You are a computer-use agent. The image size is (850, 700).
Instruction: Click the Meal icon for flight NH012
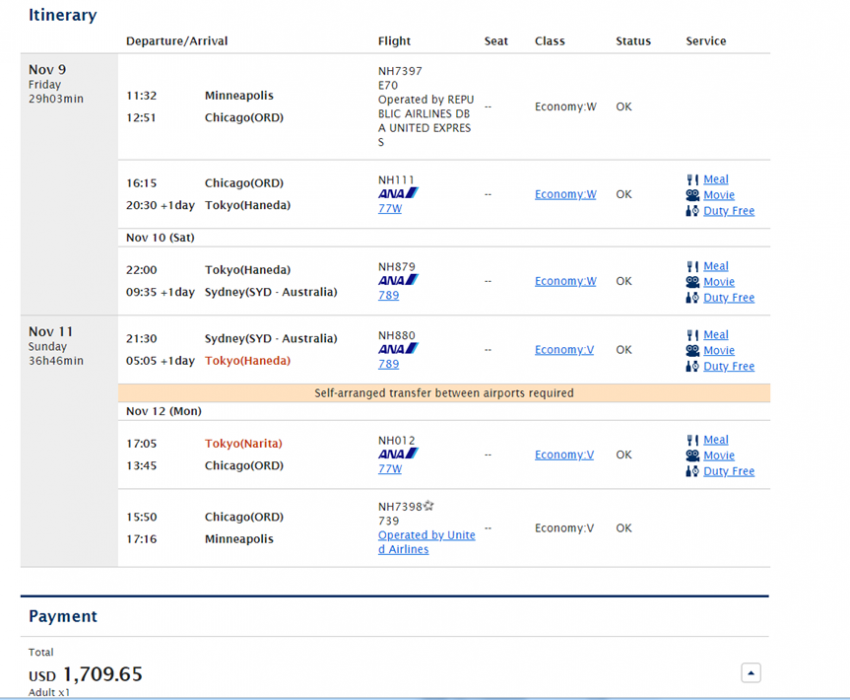[x=692, y=440]
